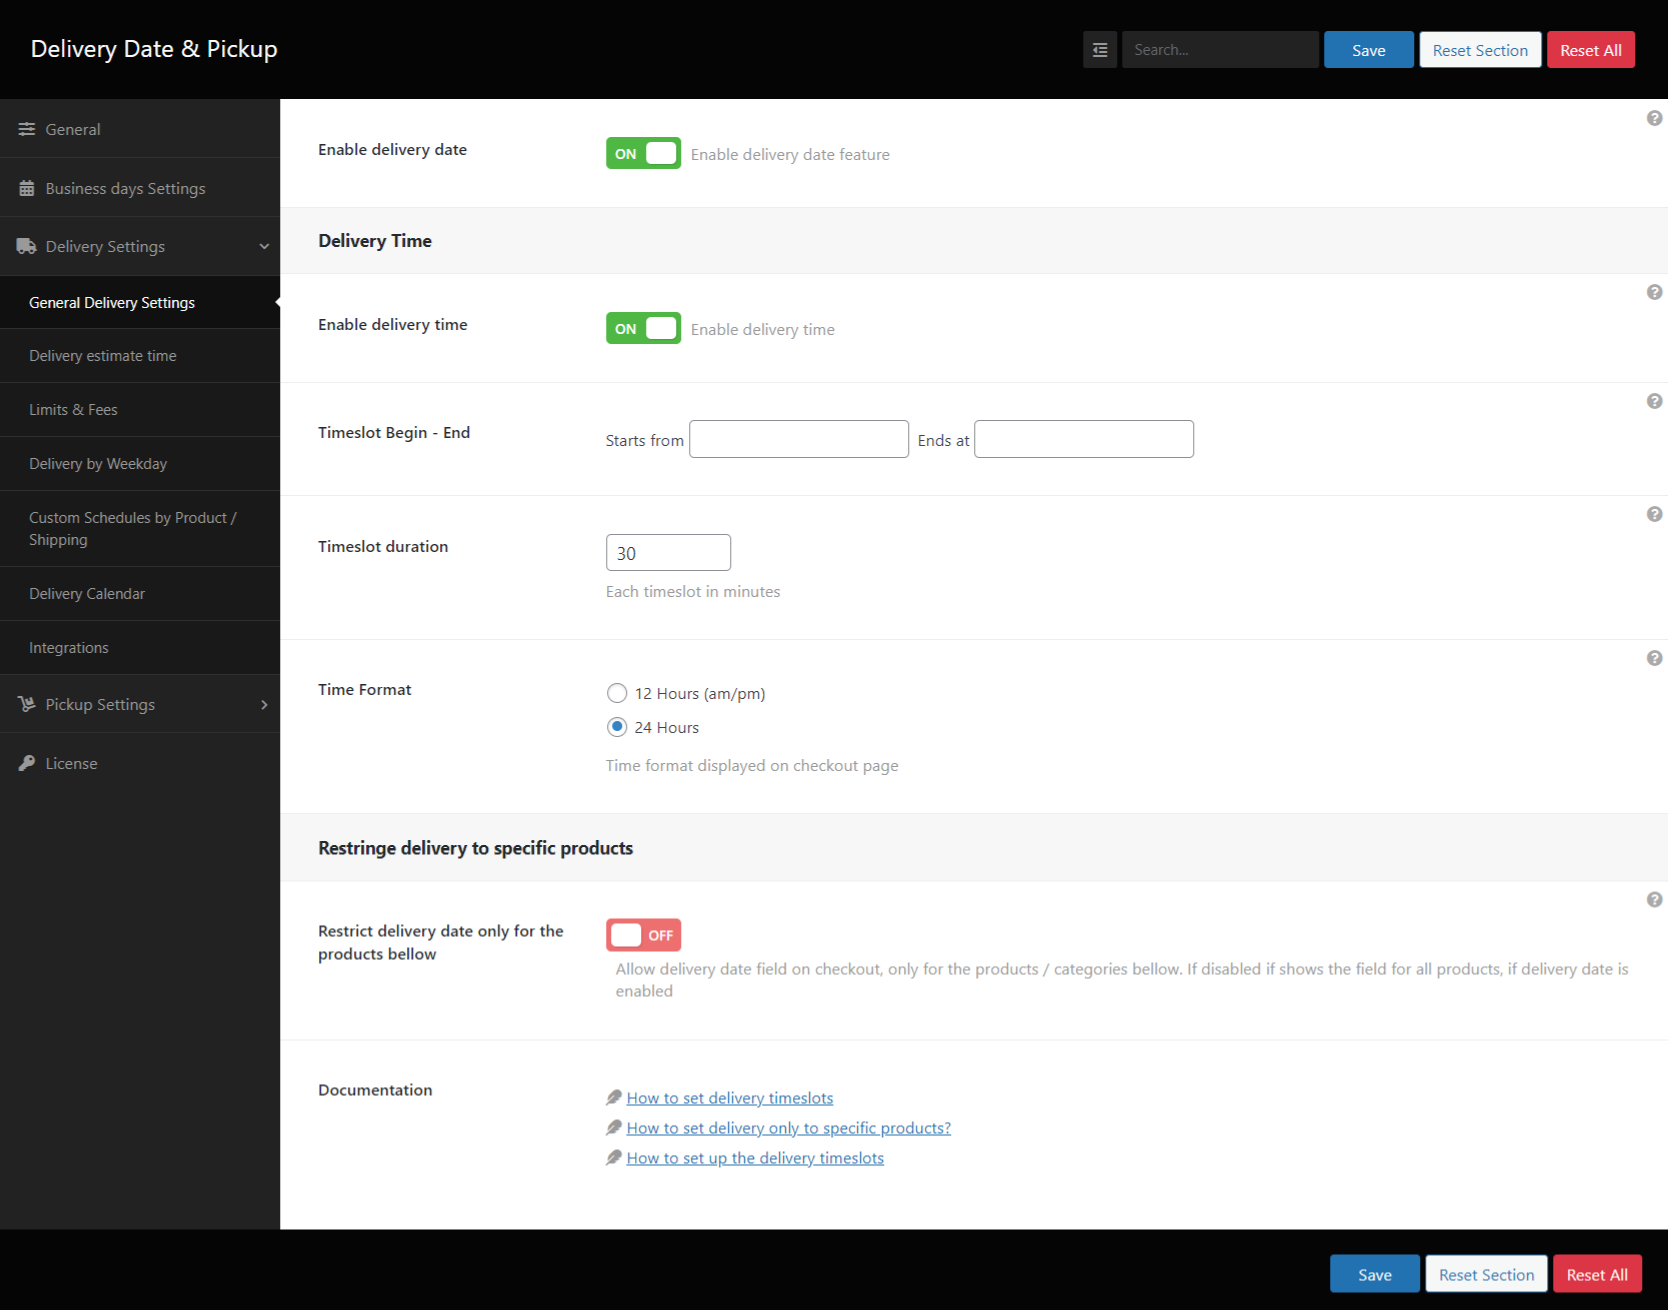Open the How to set delivery timeslots link

tap(729, 1097)
